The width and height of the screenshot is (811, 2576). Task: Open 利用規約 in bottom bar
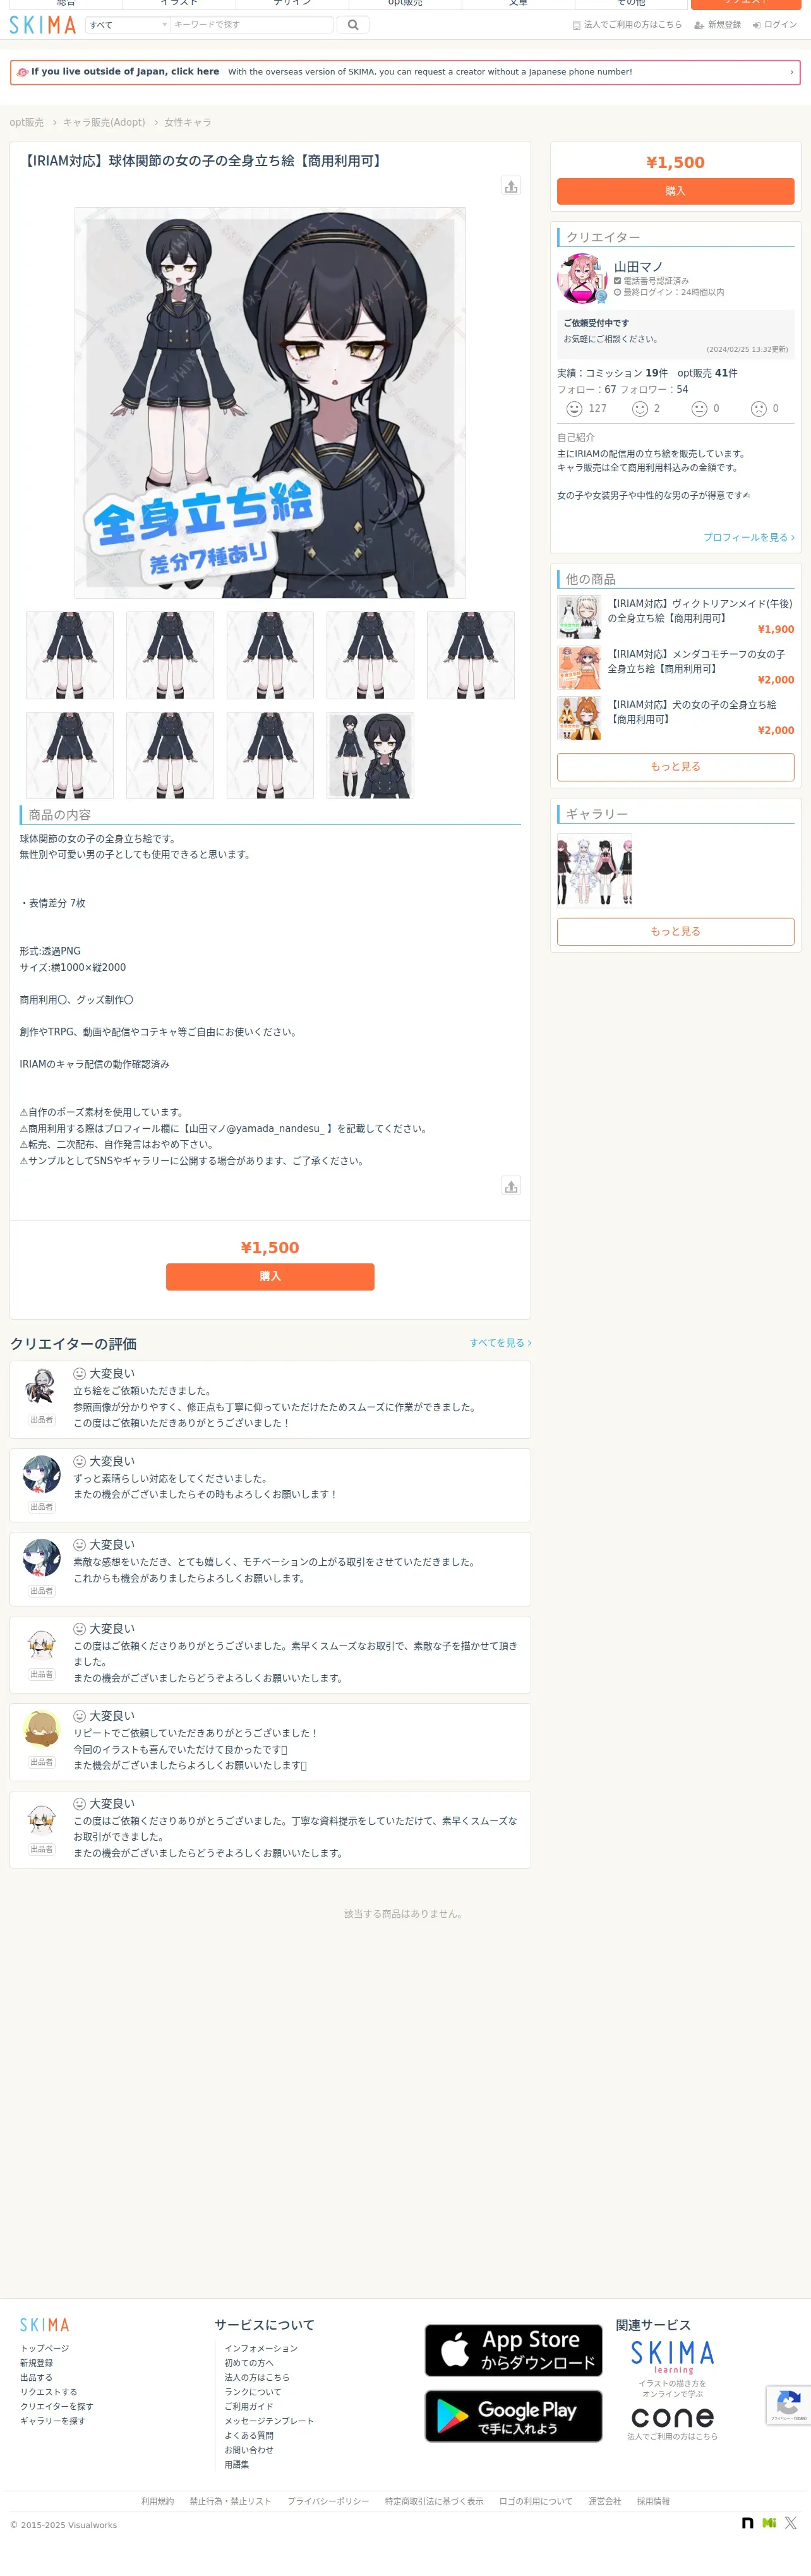tap(157, 2501)
